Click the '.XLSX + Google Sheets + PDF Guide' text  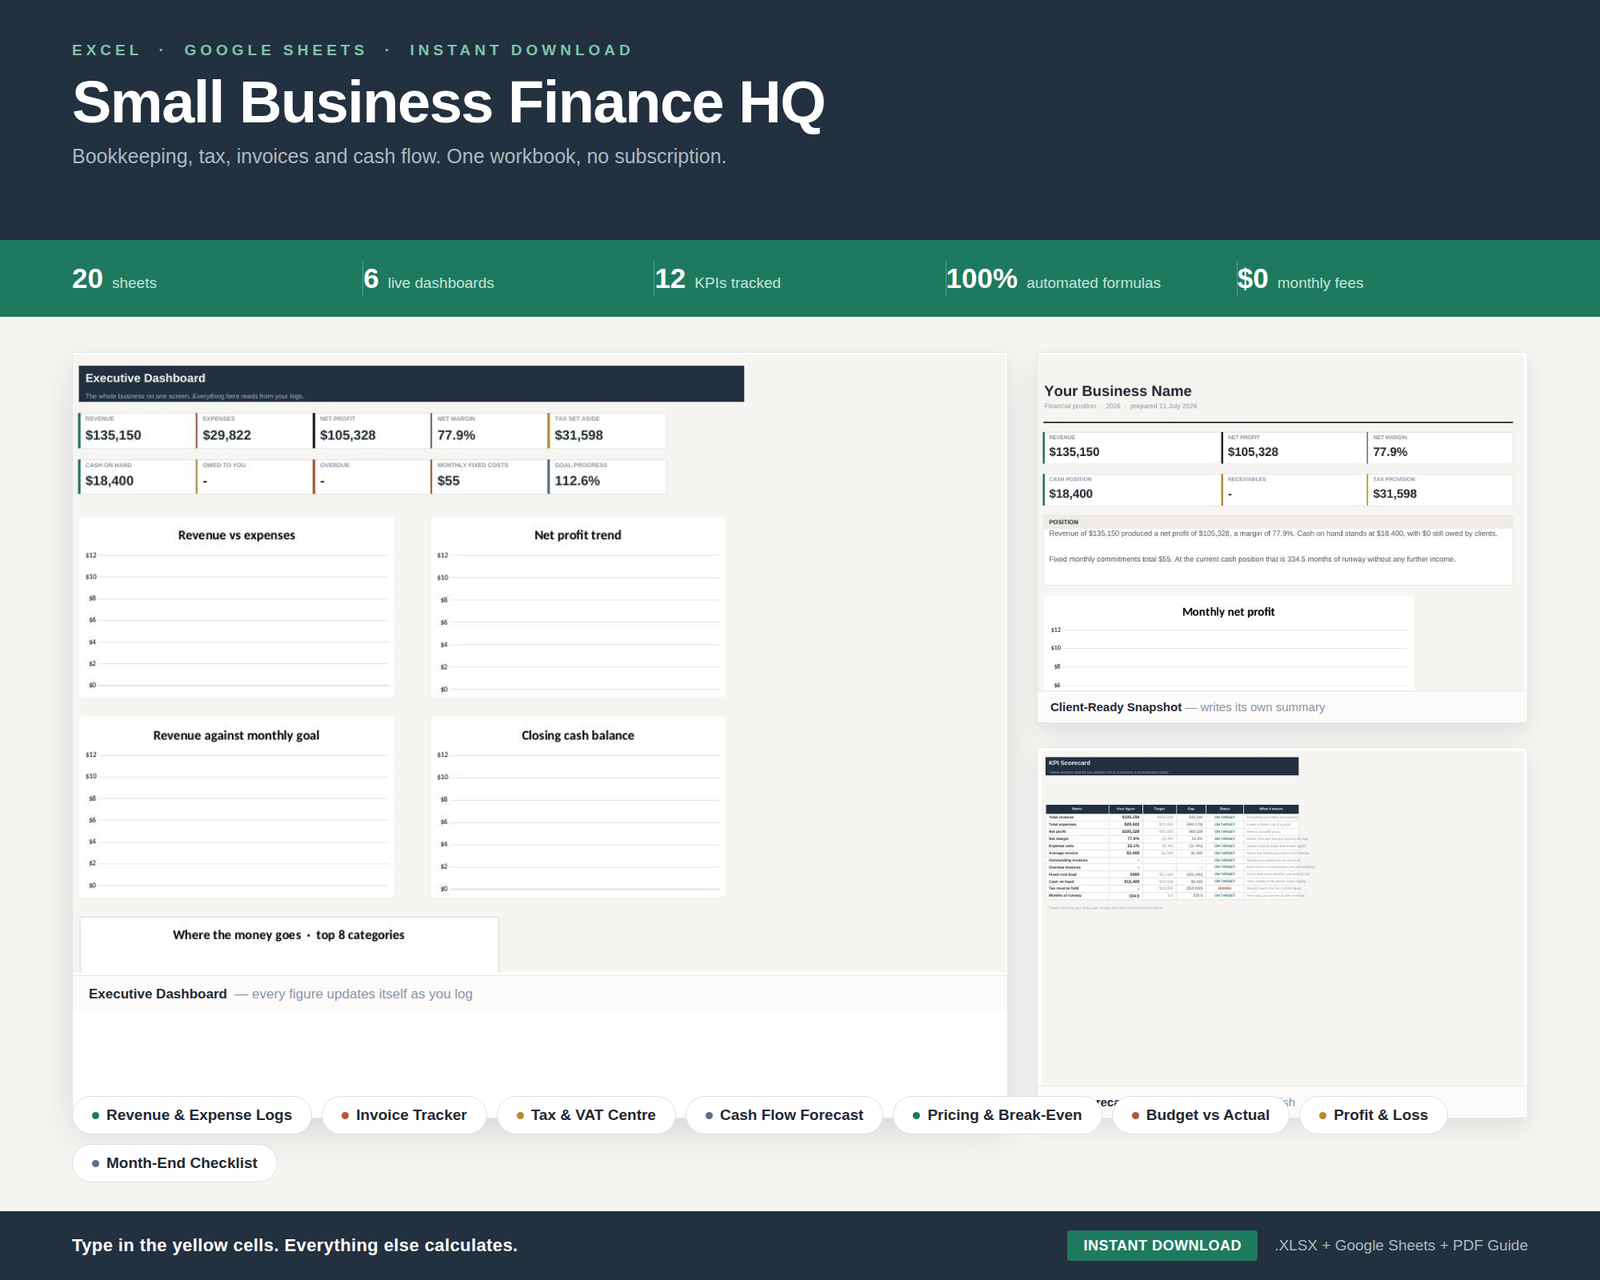coord(1401,1245)
